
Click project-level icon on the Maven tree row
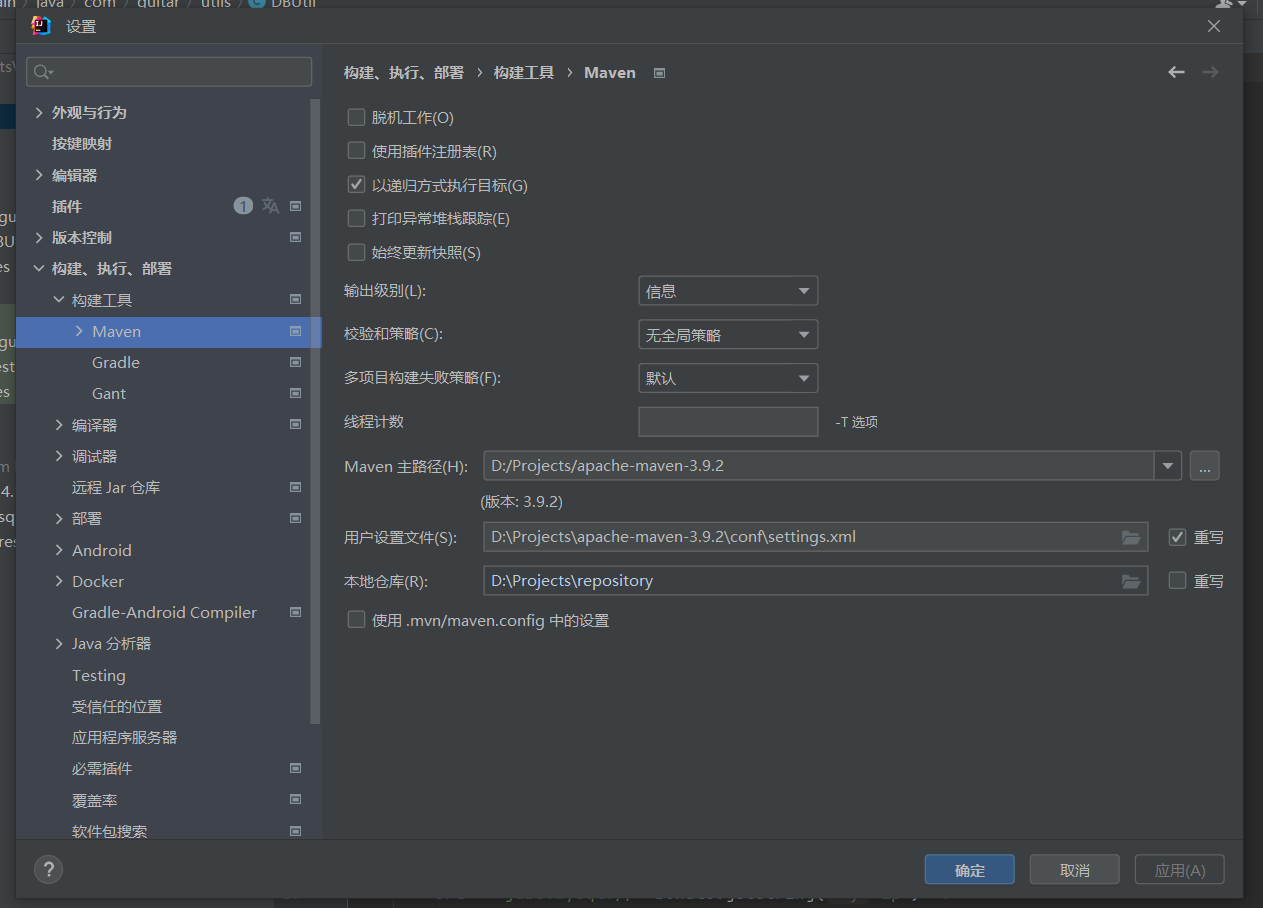pos(295,331)
